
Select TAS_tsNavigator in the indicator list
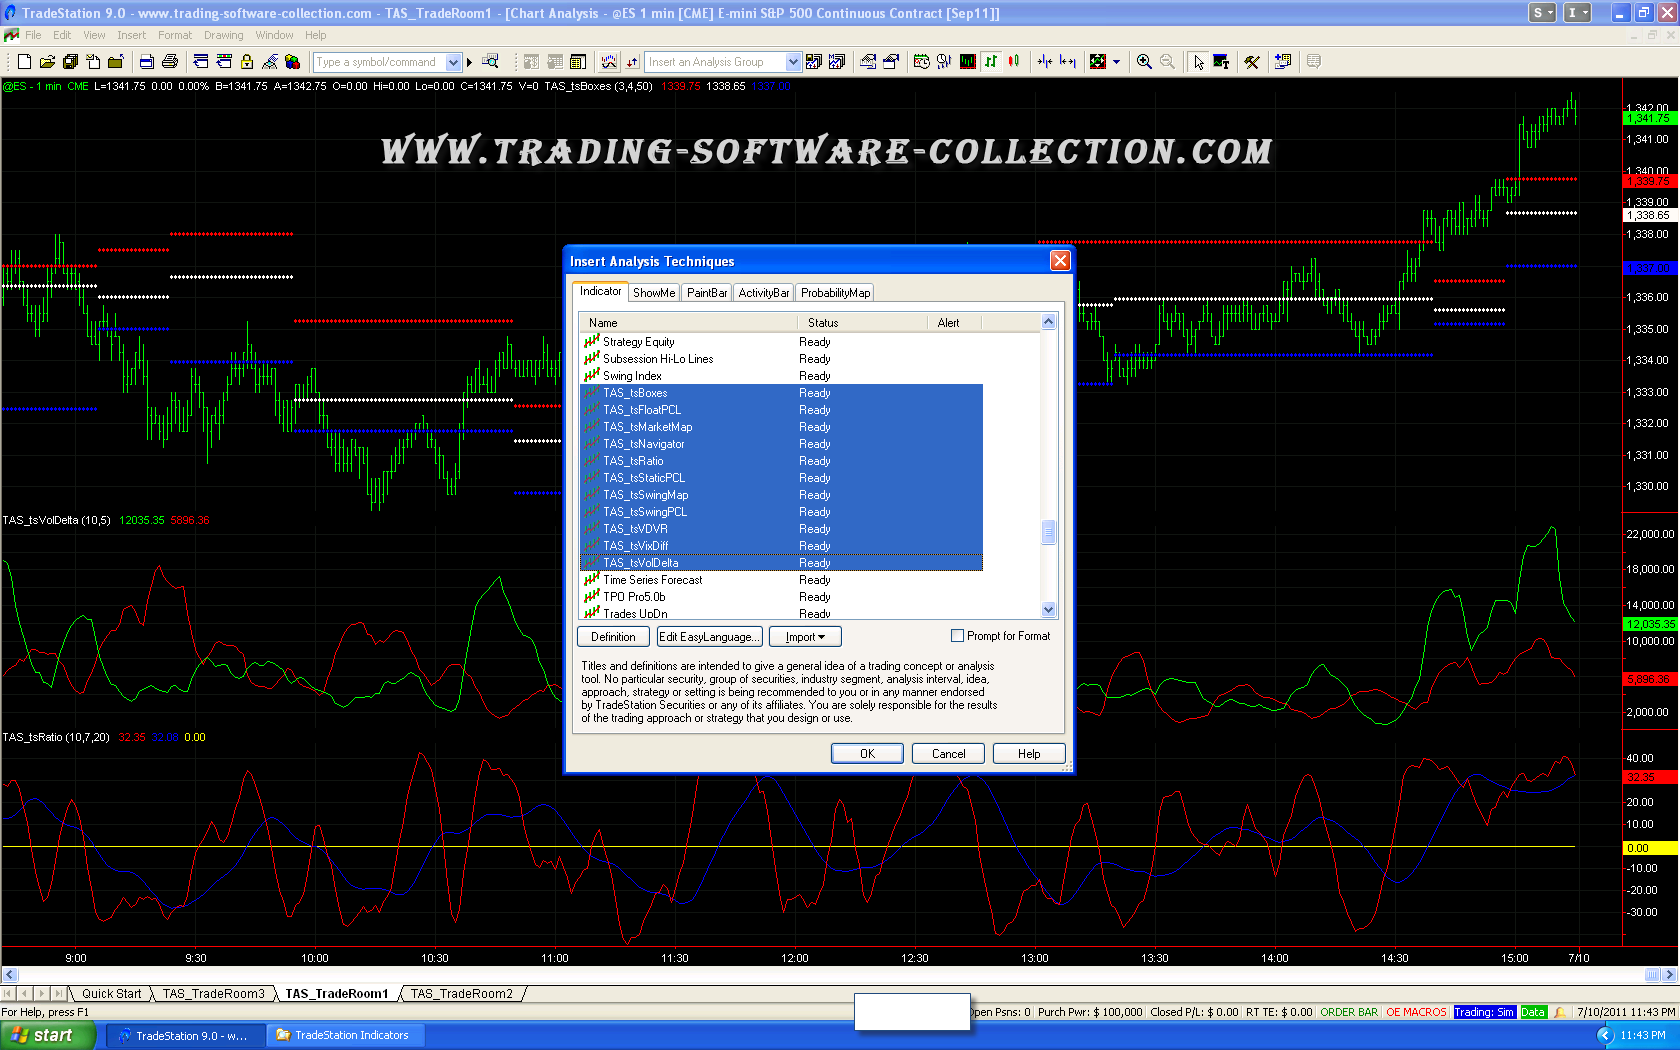click(x=643, y=444)
